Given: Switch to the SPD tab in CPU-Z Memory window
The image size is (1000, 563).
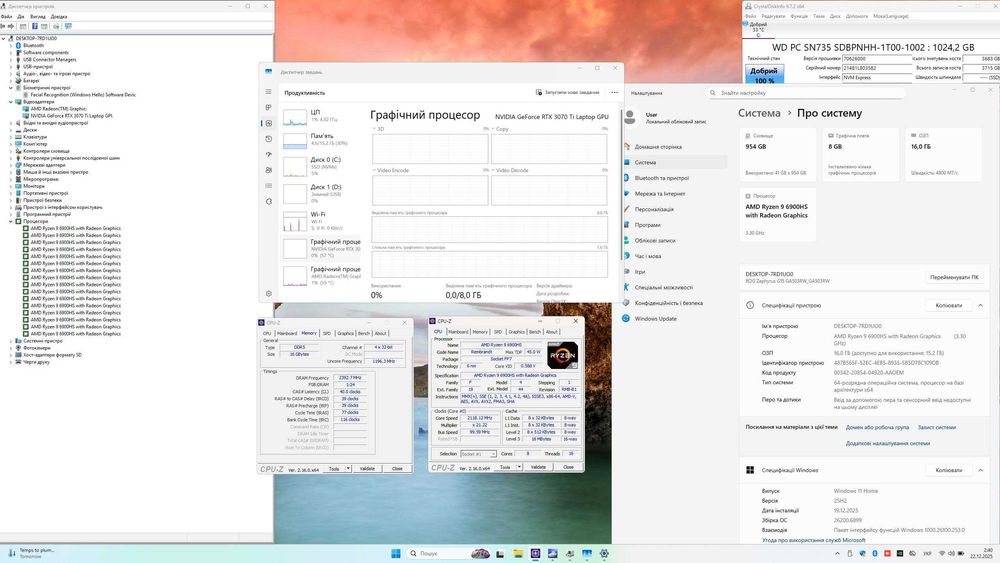Looking at the screenshot, I should 326,333.
